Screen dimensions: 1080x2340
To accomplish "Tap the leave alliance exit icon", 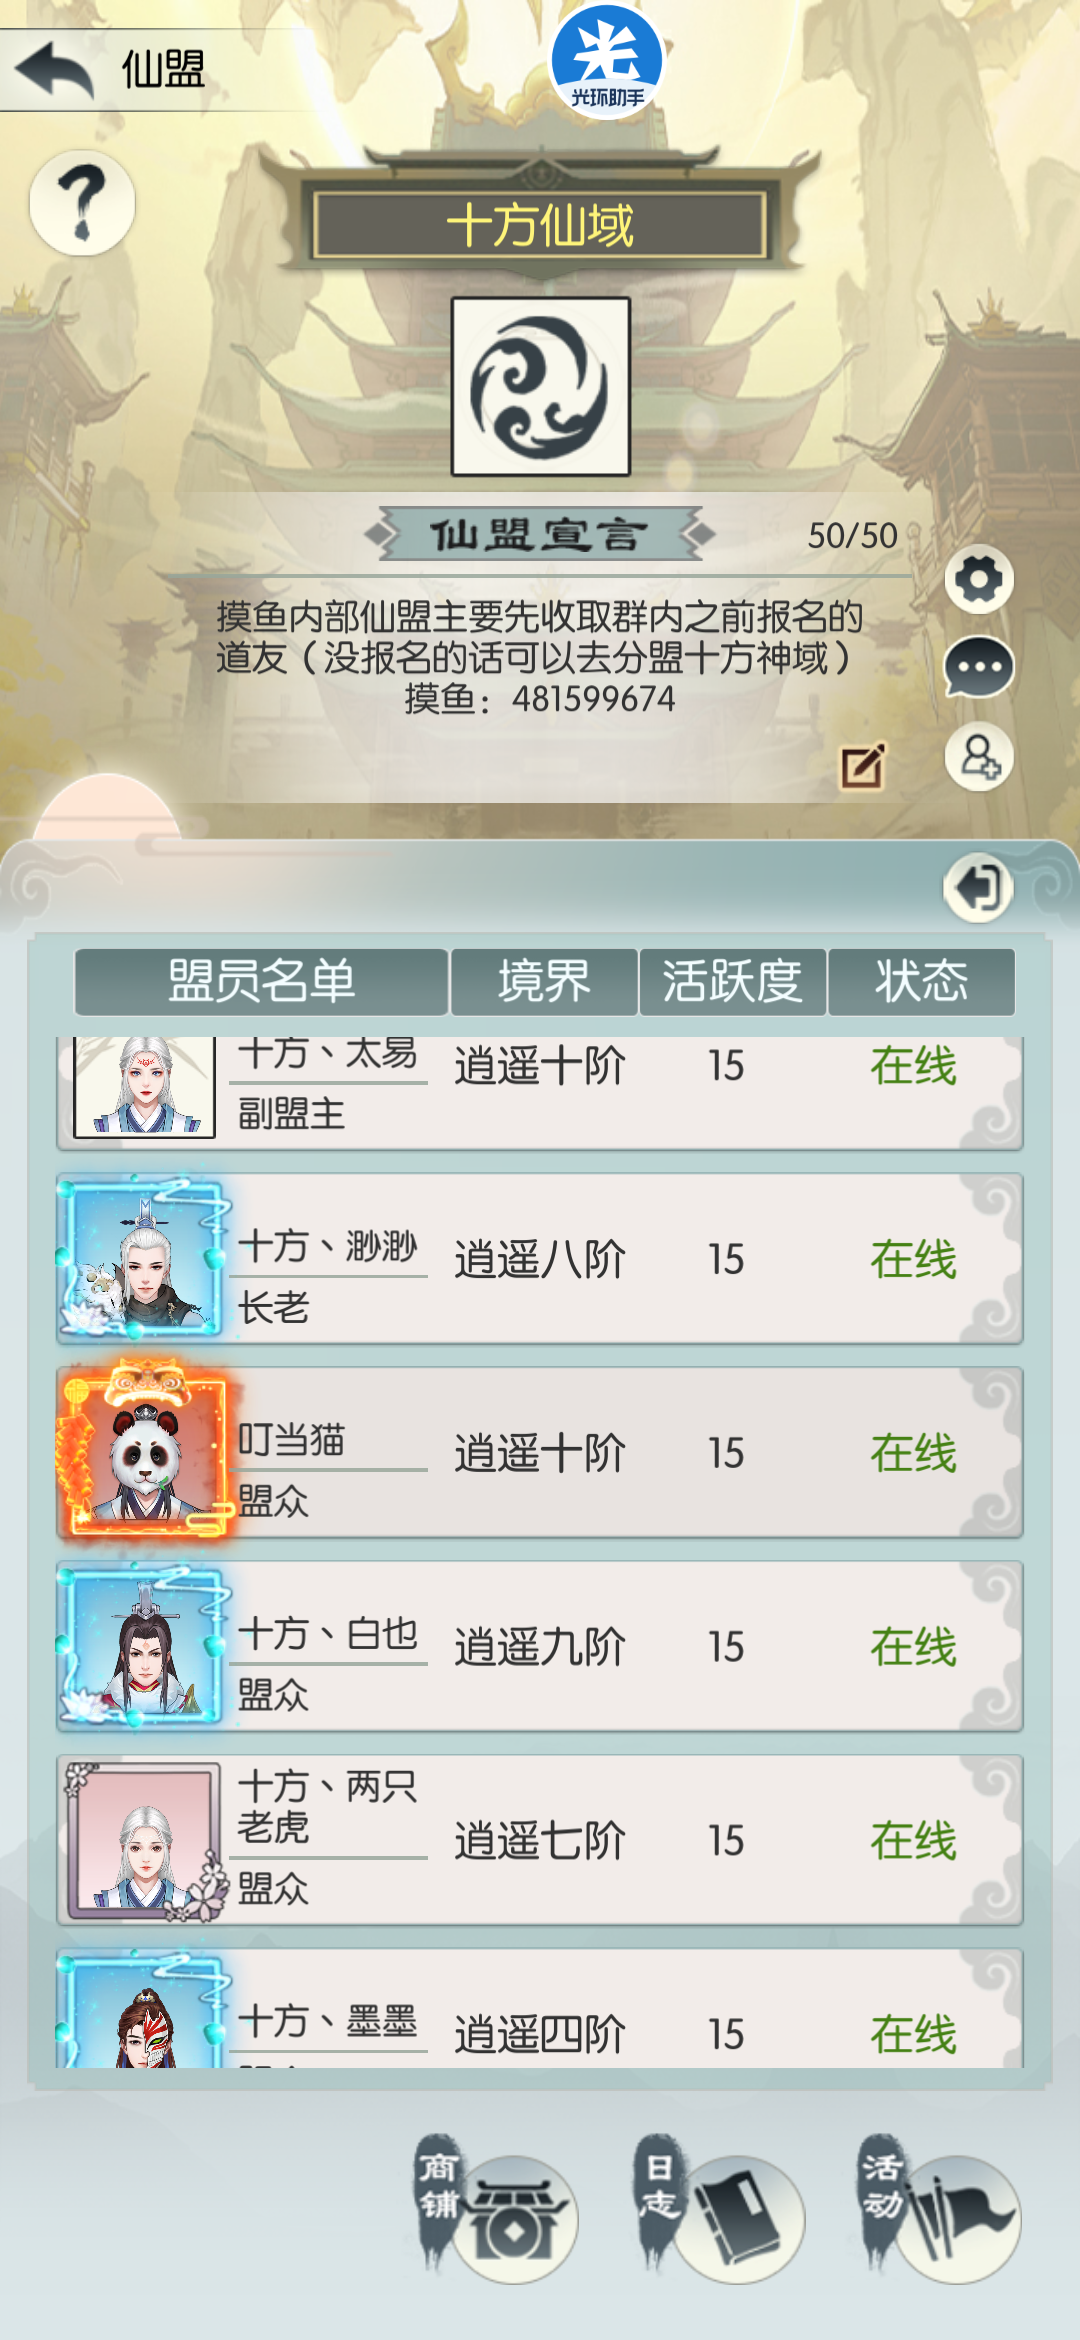I will [978, 888].
